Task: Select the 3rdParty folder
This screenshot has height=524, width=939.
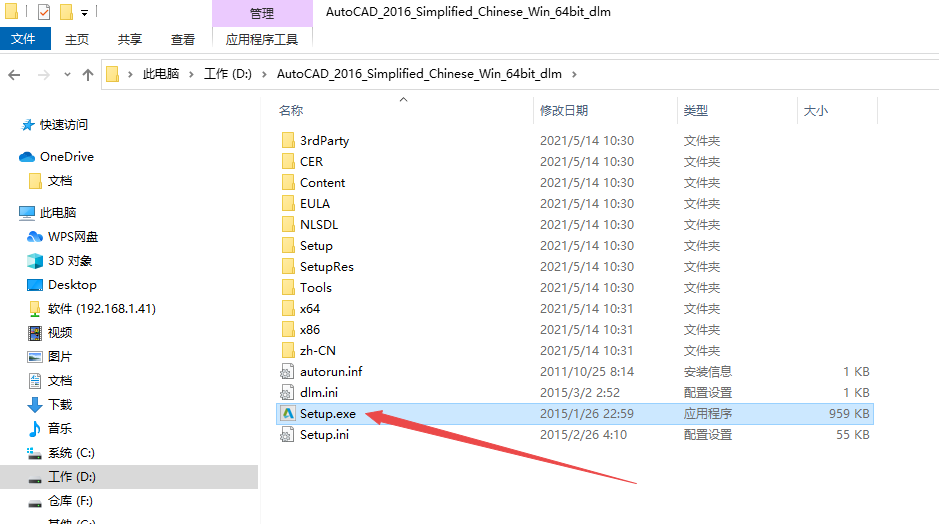Action: tap(324, 141)
